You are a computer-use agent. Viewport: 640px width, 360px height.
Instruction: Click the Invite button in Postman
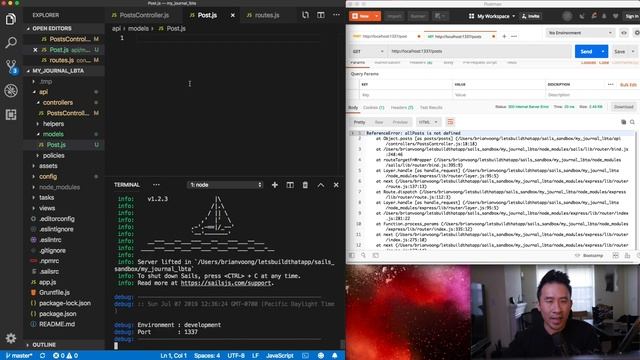click(531, 16)
